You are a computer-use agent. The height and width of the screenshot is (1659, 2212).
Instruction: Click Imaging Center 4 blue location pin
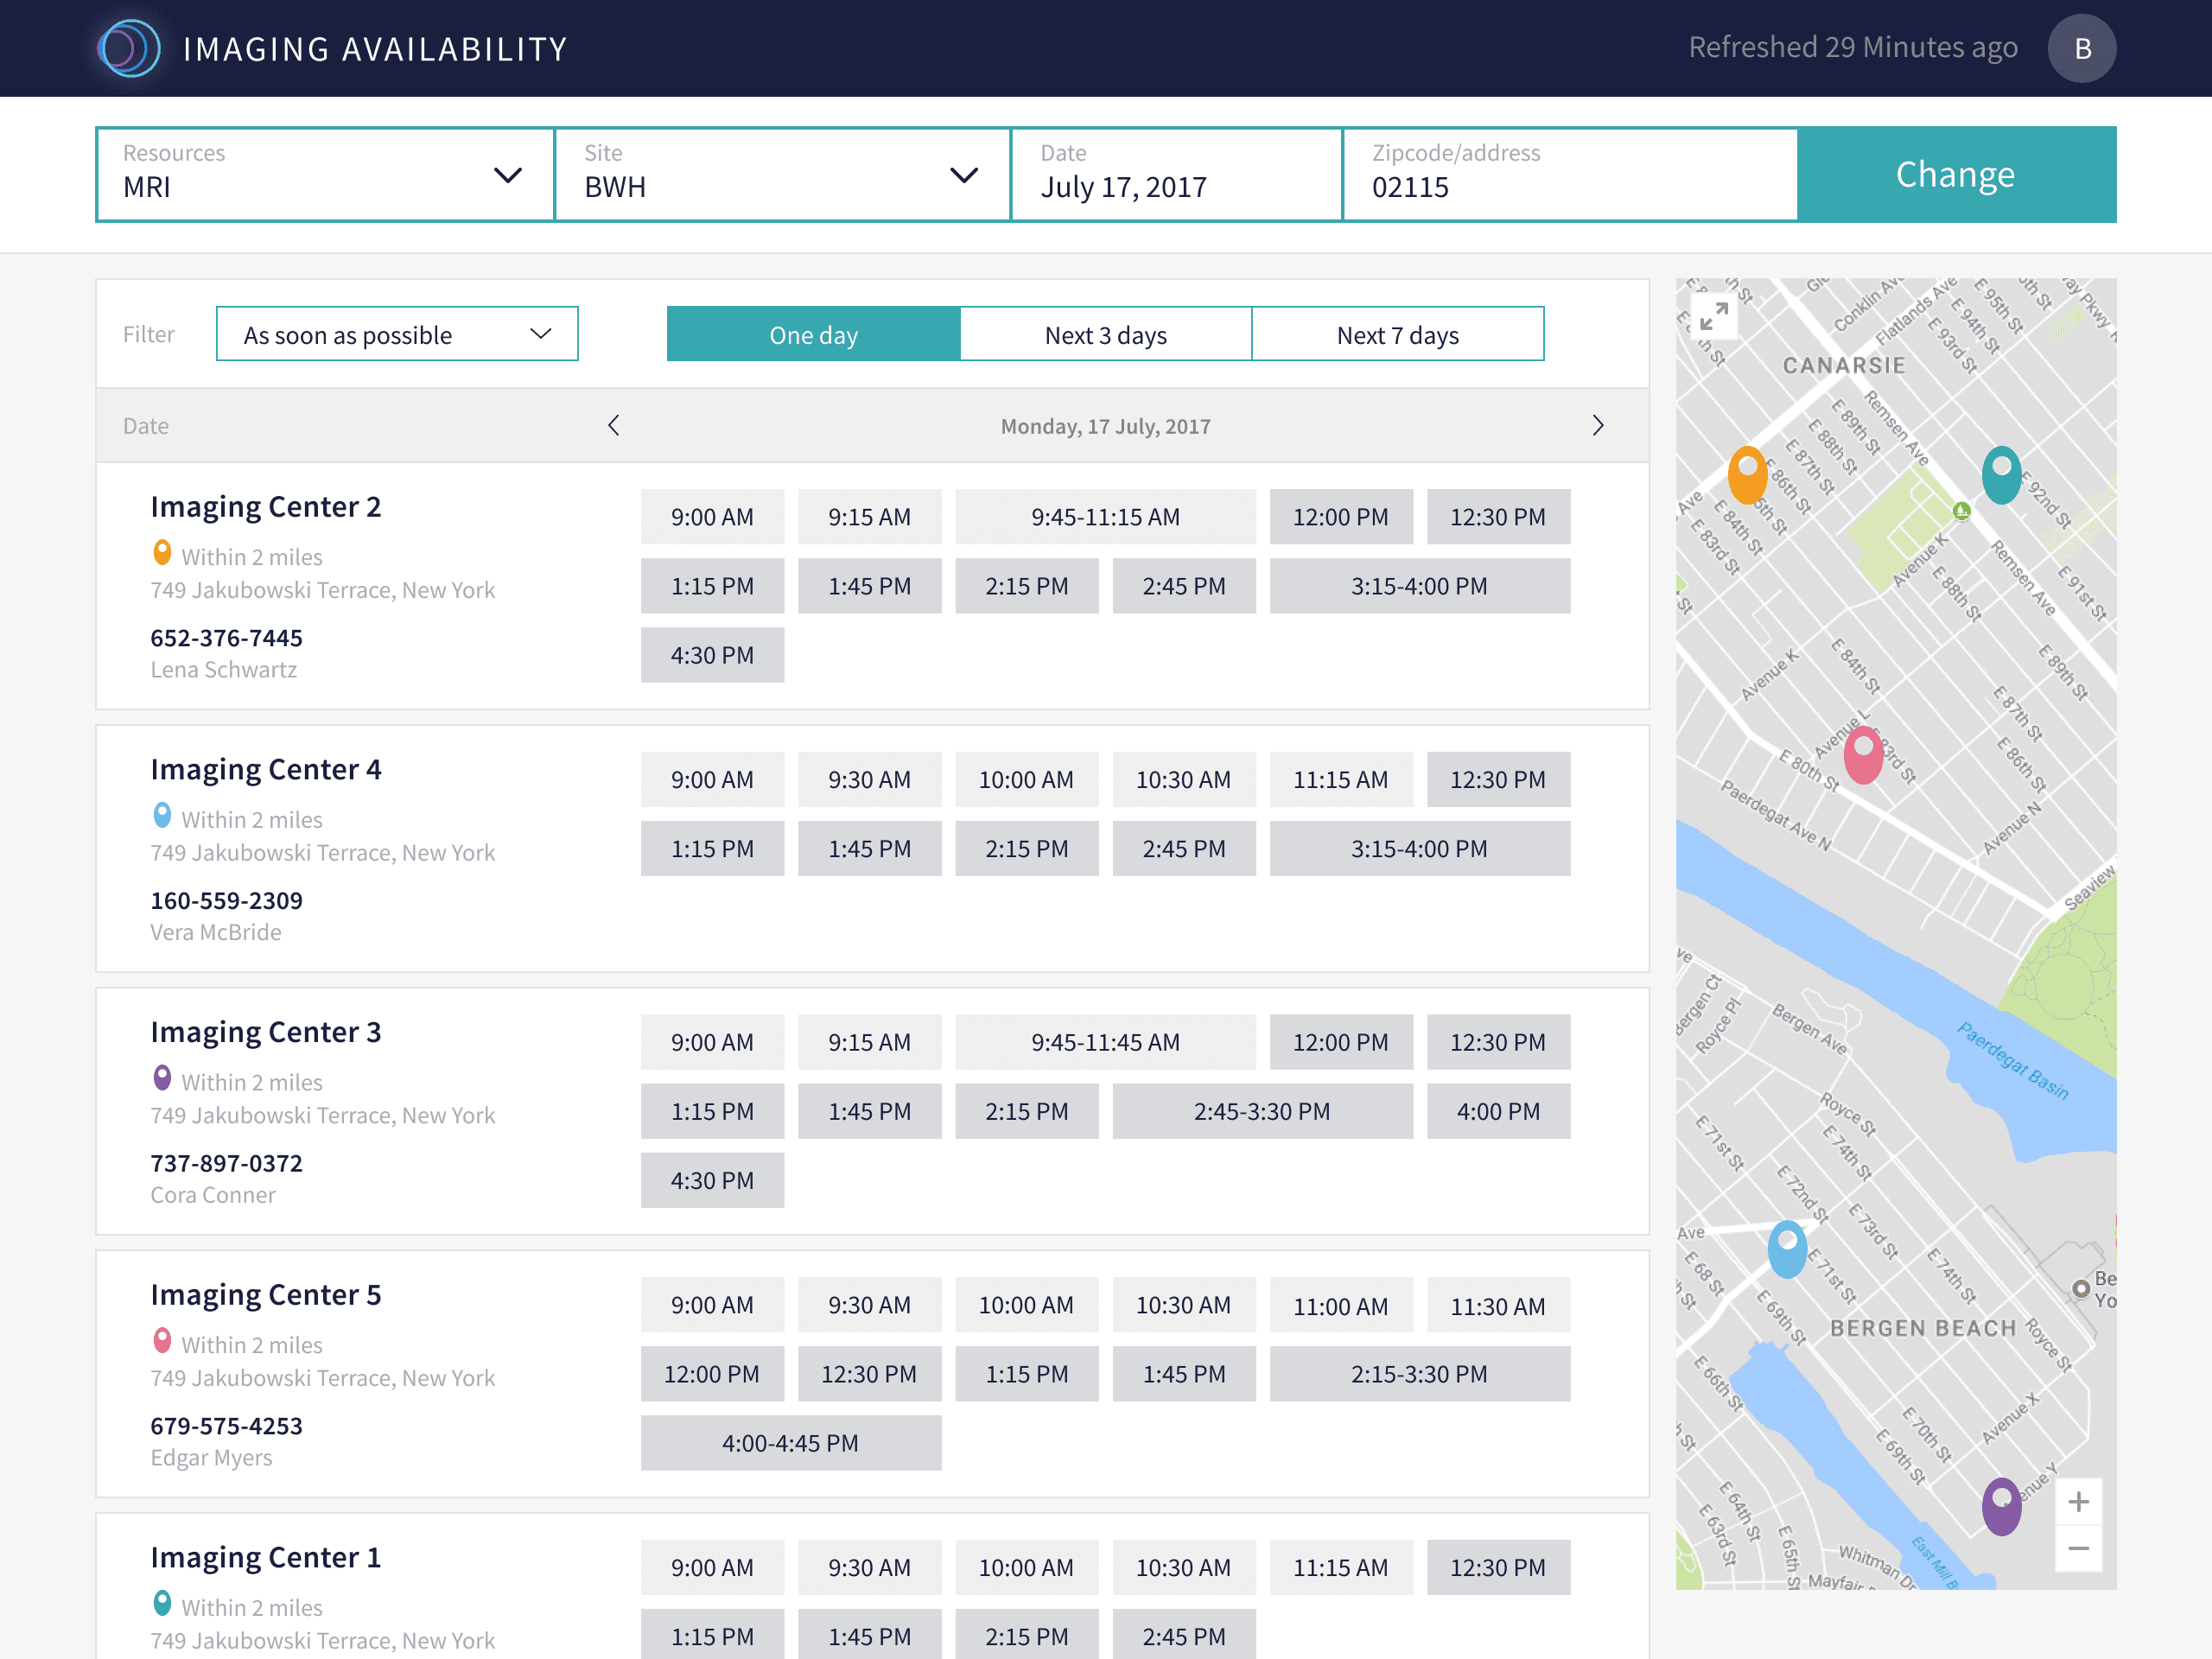click(x=162, y=816)
